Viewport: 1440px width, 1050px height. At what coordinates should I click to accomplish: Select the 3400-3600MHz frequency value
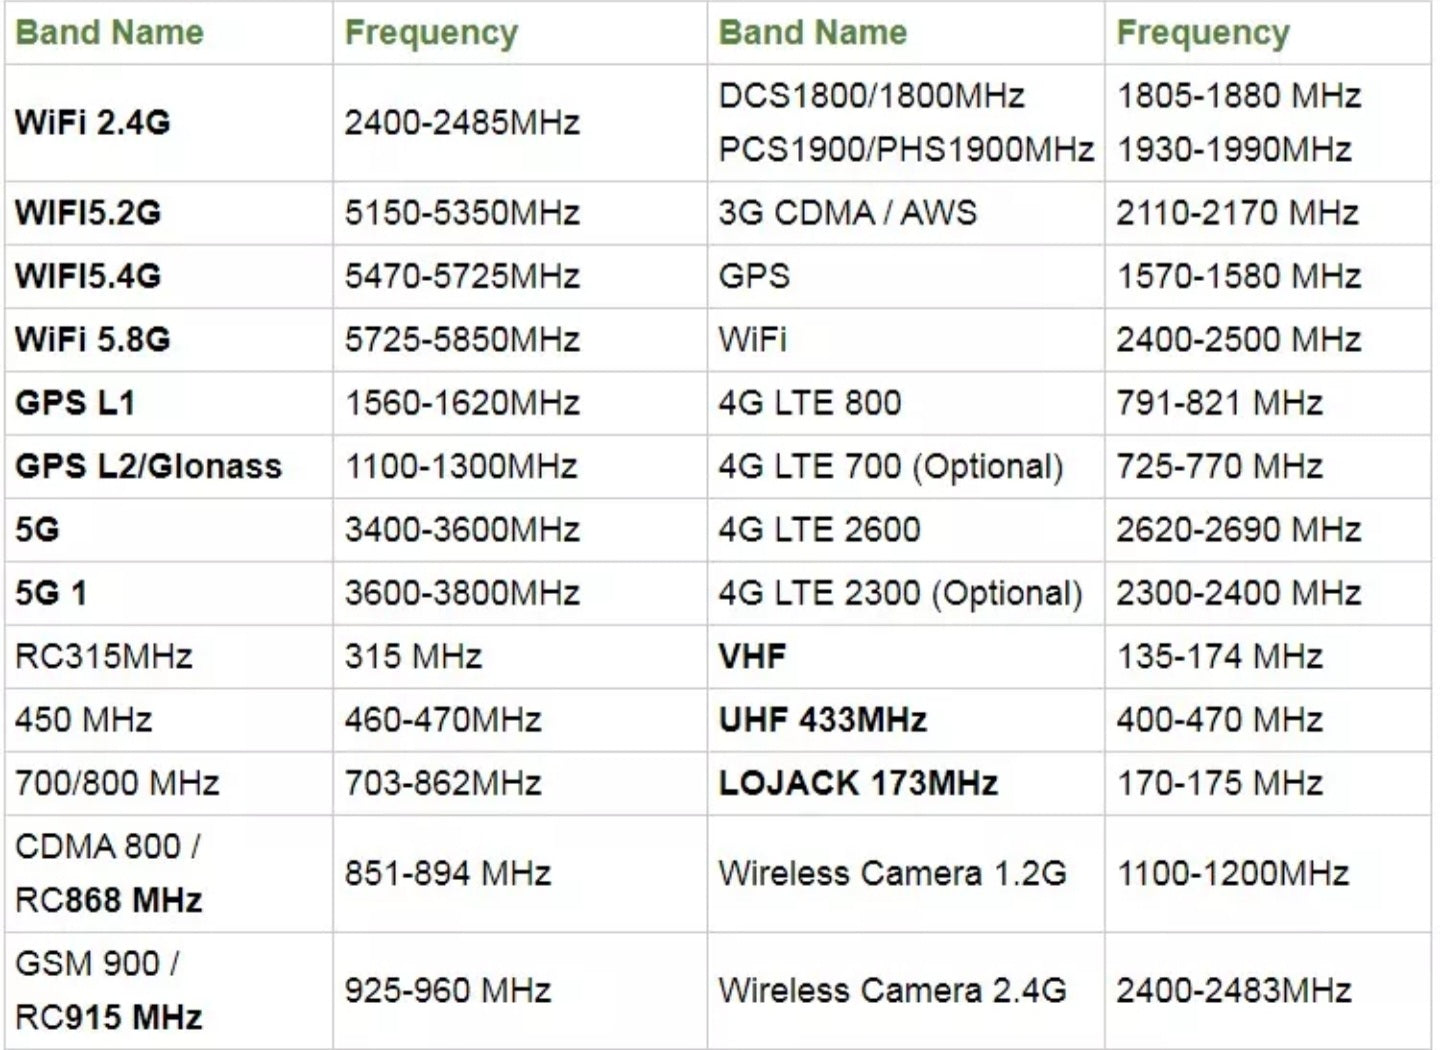(x=462, y=530)
